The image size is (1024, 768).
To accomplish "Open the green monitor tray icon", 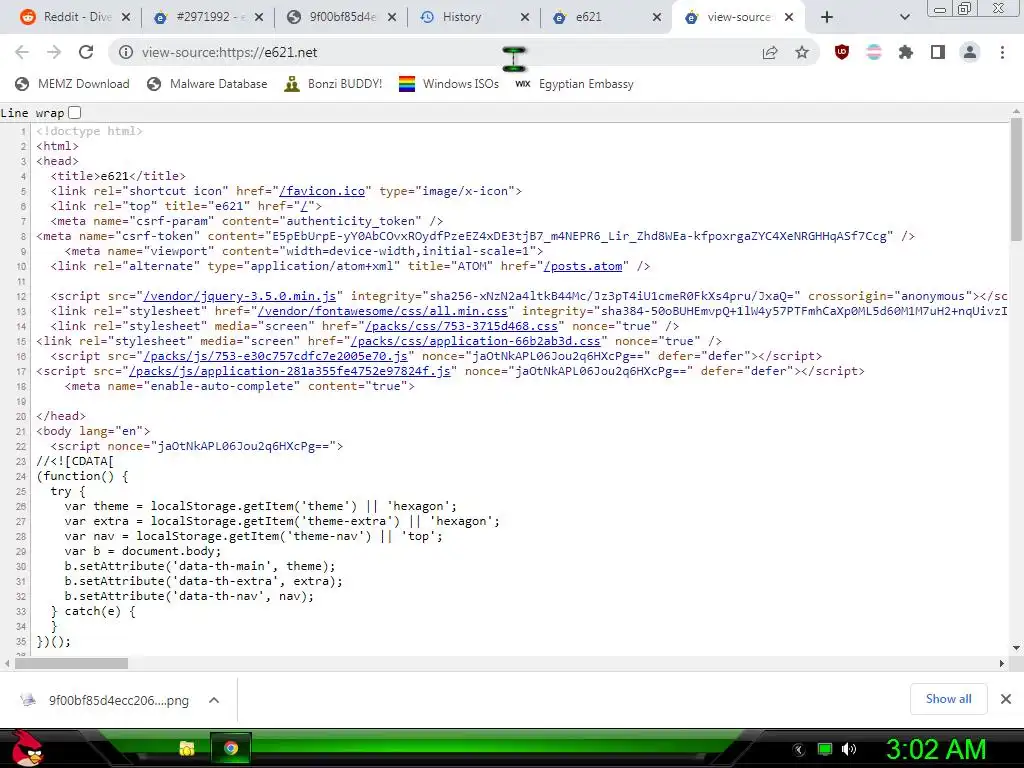I will coord(825,749).
